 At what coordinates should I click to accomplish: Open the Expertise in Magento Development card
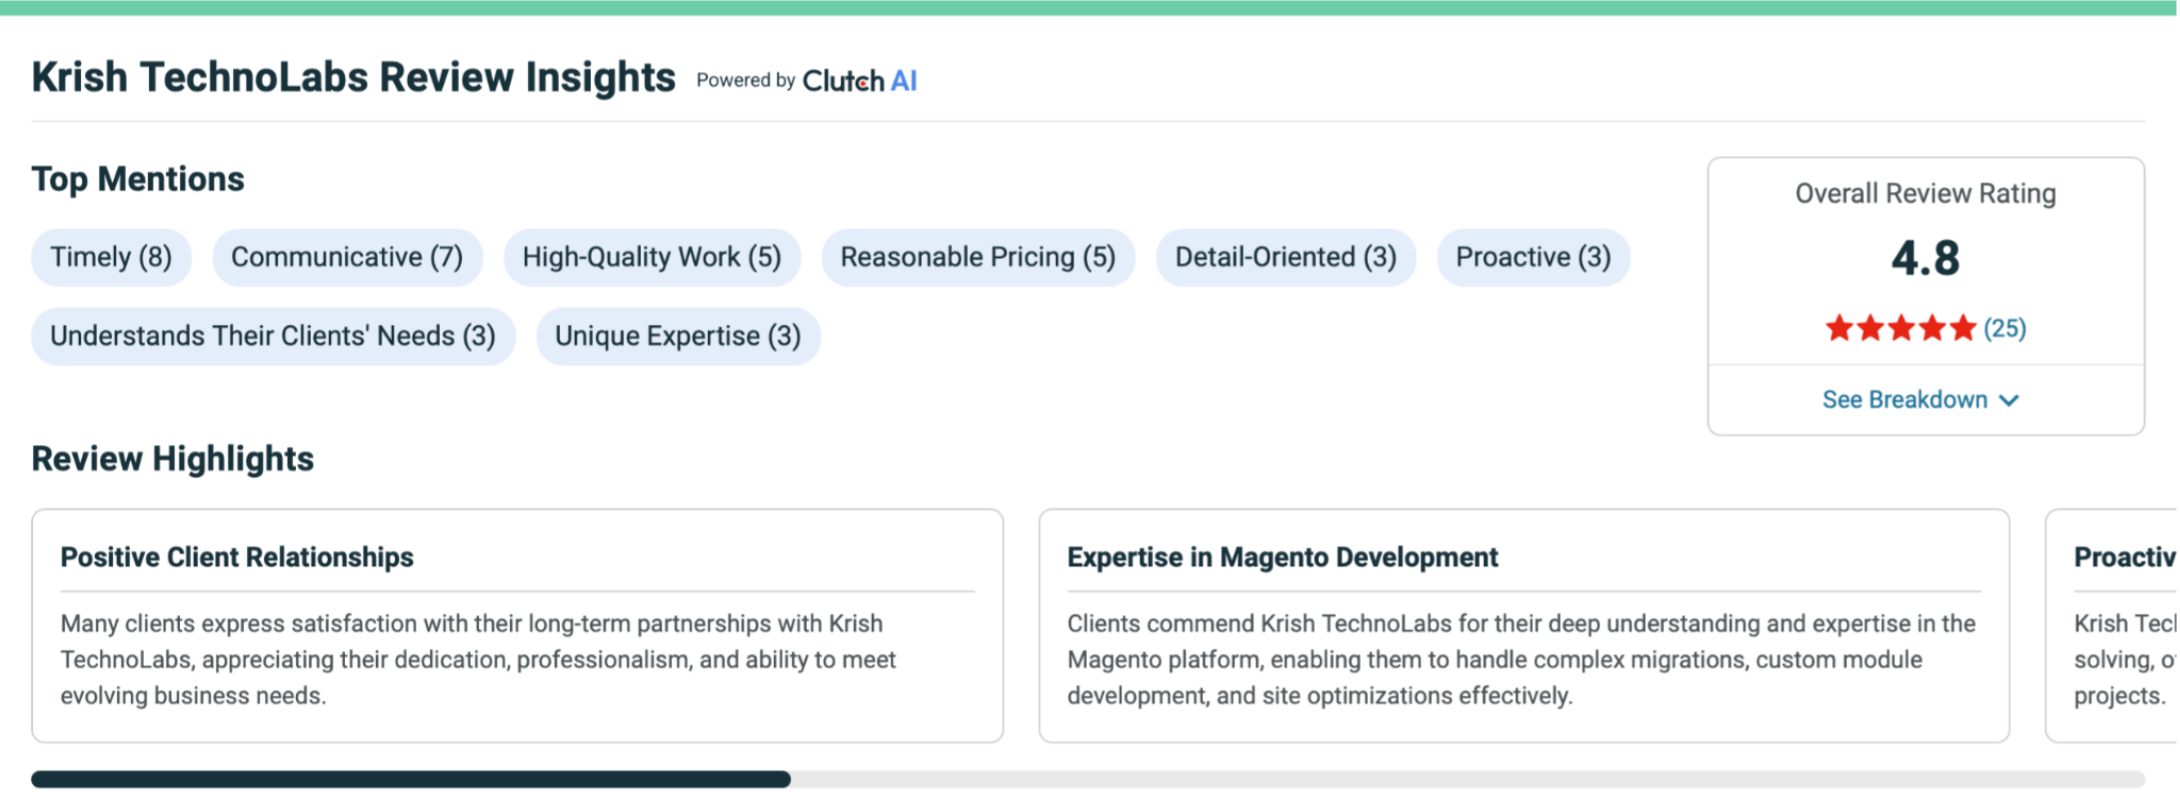point(1523,625)
